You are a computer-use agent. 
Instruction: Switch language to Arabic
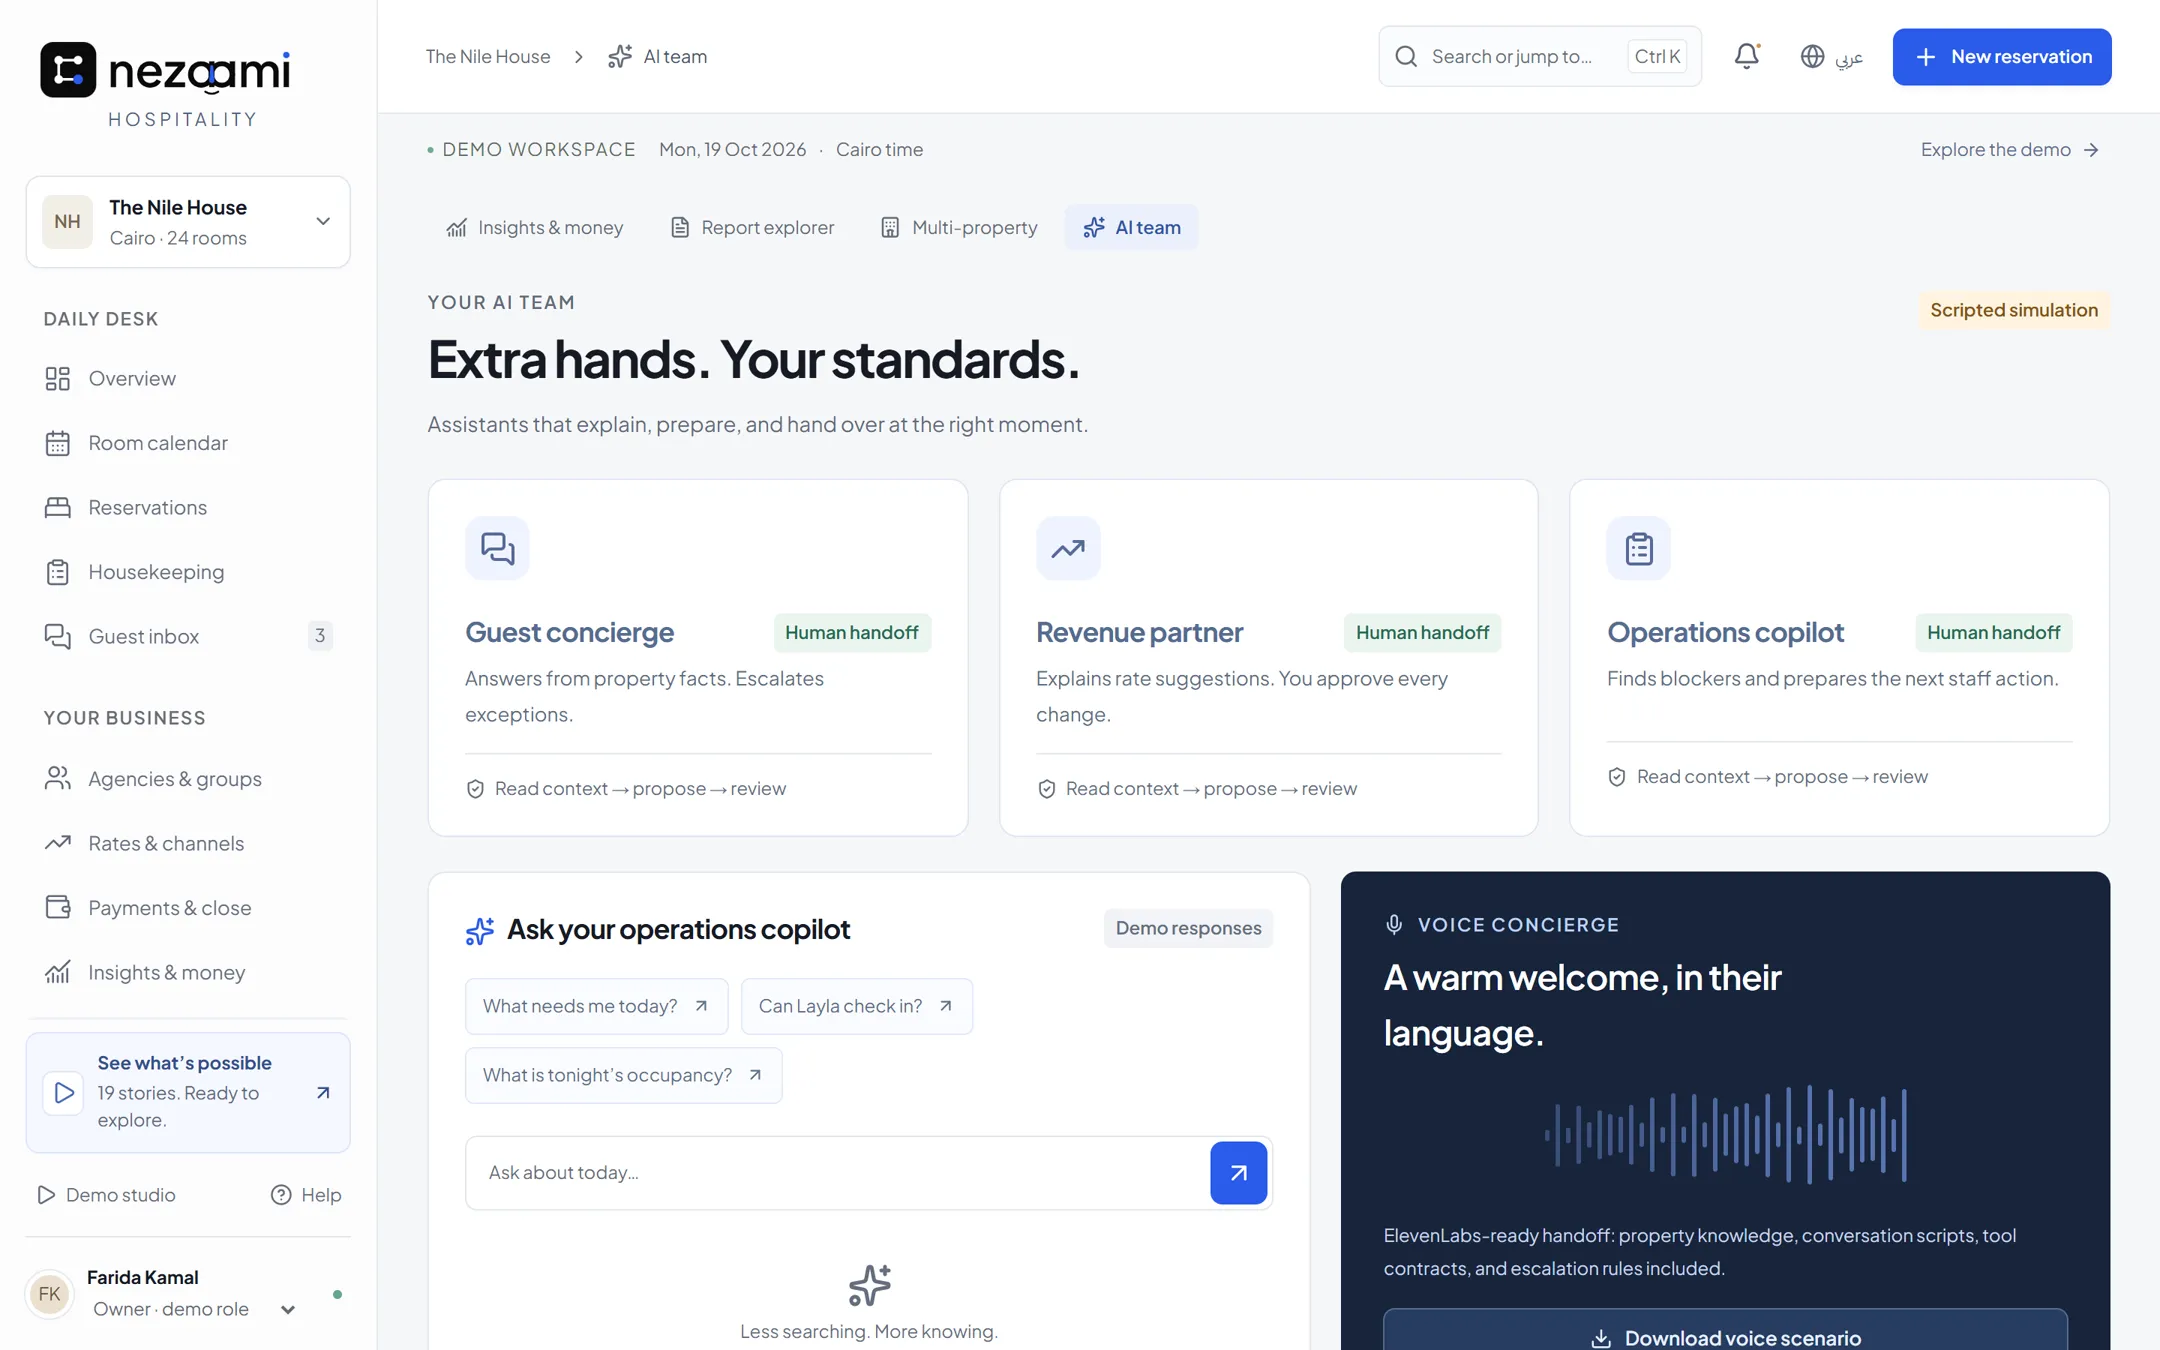pyautogui.click(x=1849, y=57)
